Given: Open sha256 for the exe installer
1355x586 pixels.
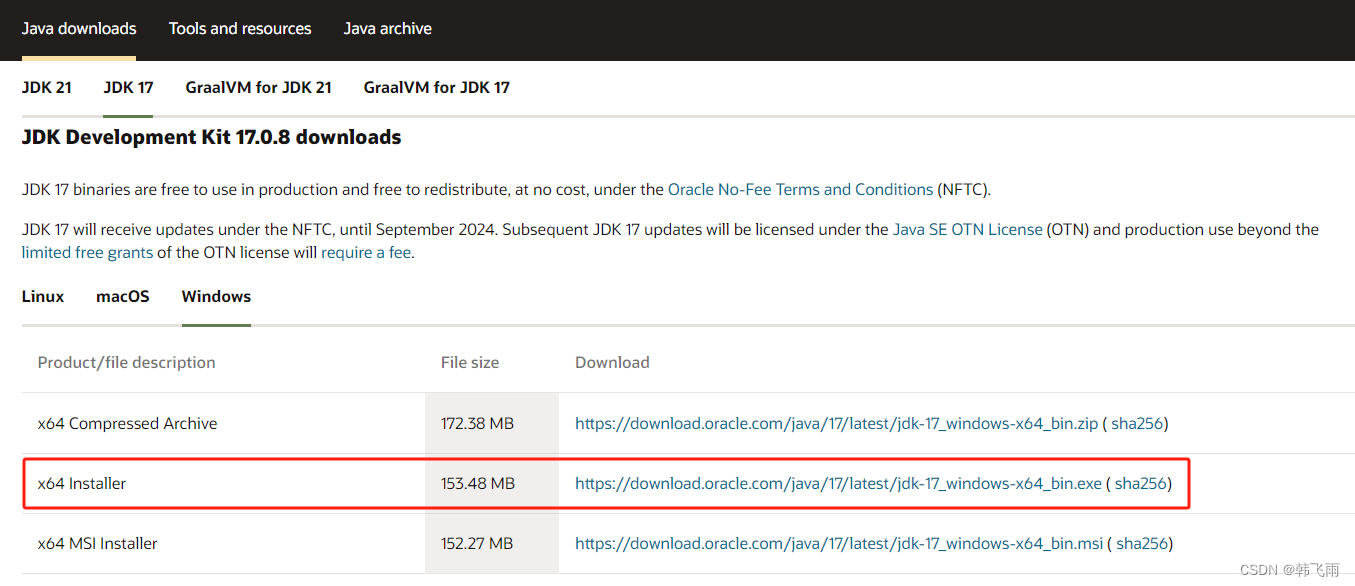Looking at the screenshot, I should tap(1141, 484).
